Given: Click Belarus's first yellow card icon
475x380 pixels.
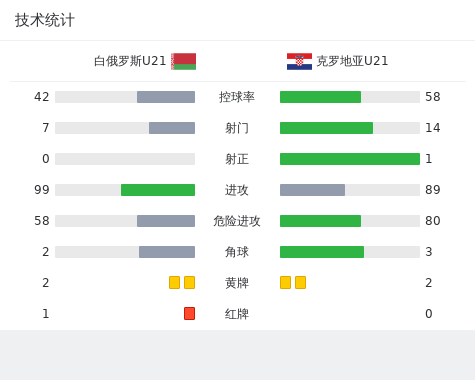Looking at the screenshot, I should (174, 282).
